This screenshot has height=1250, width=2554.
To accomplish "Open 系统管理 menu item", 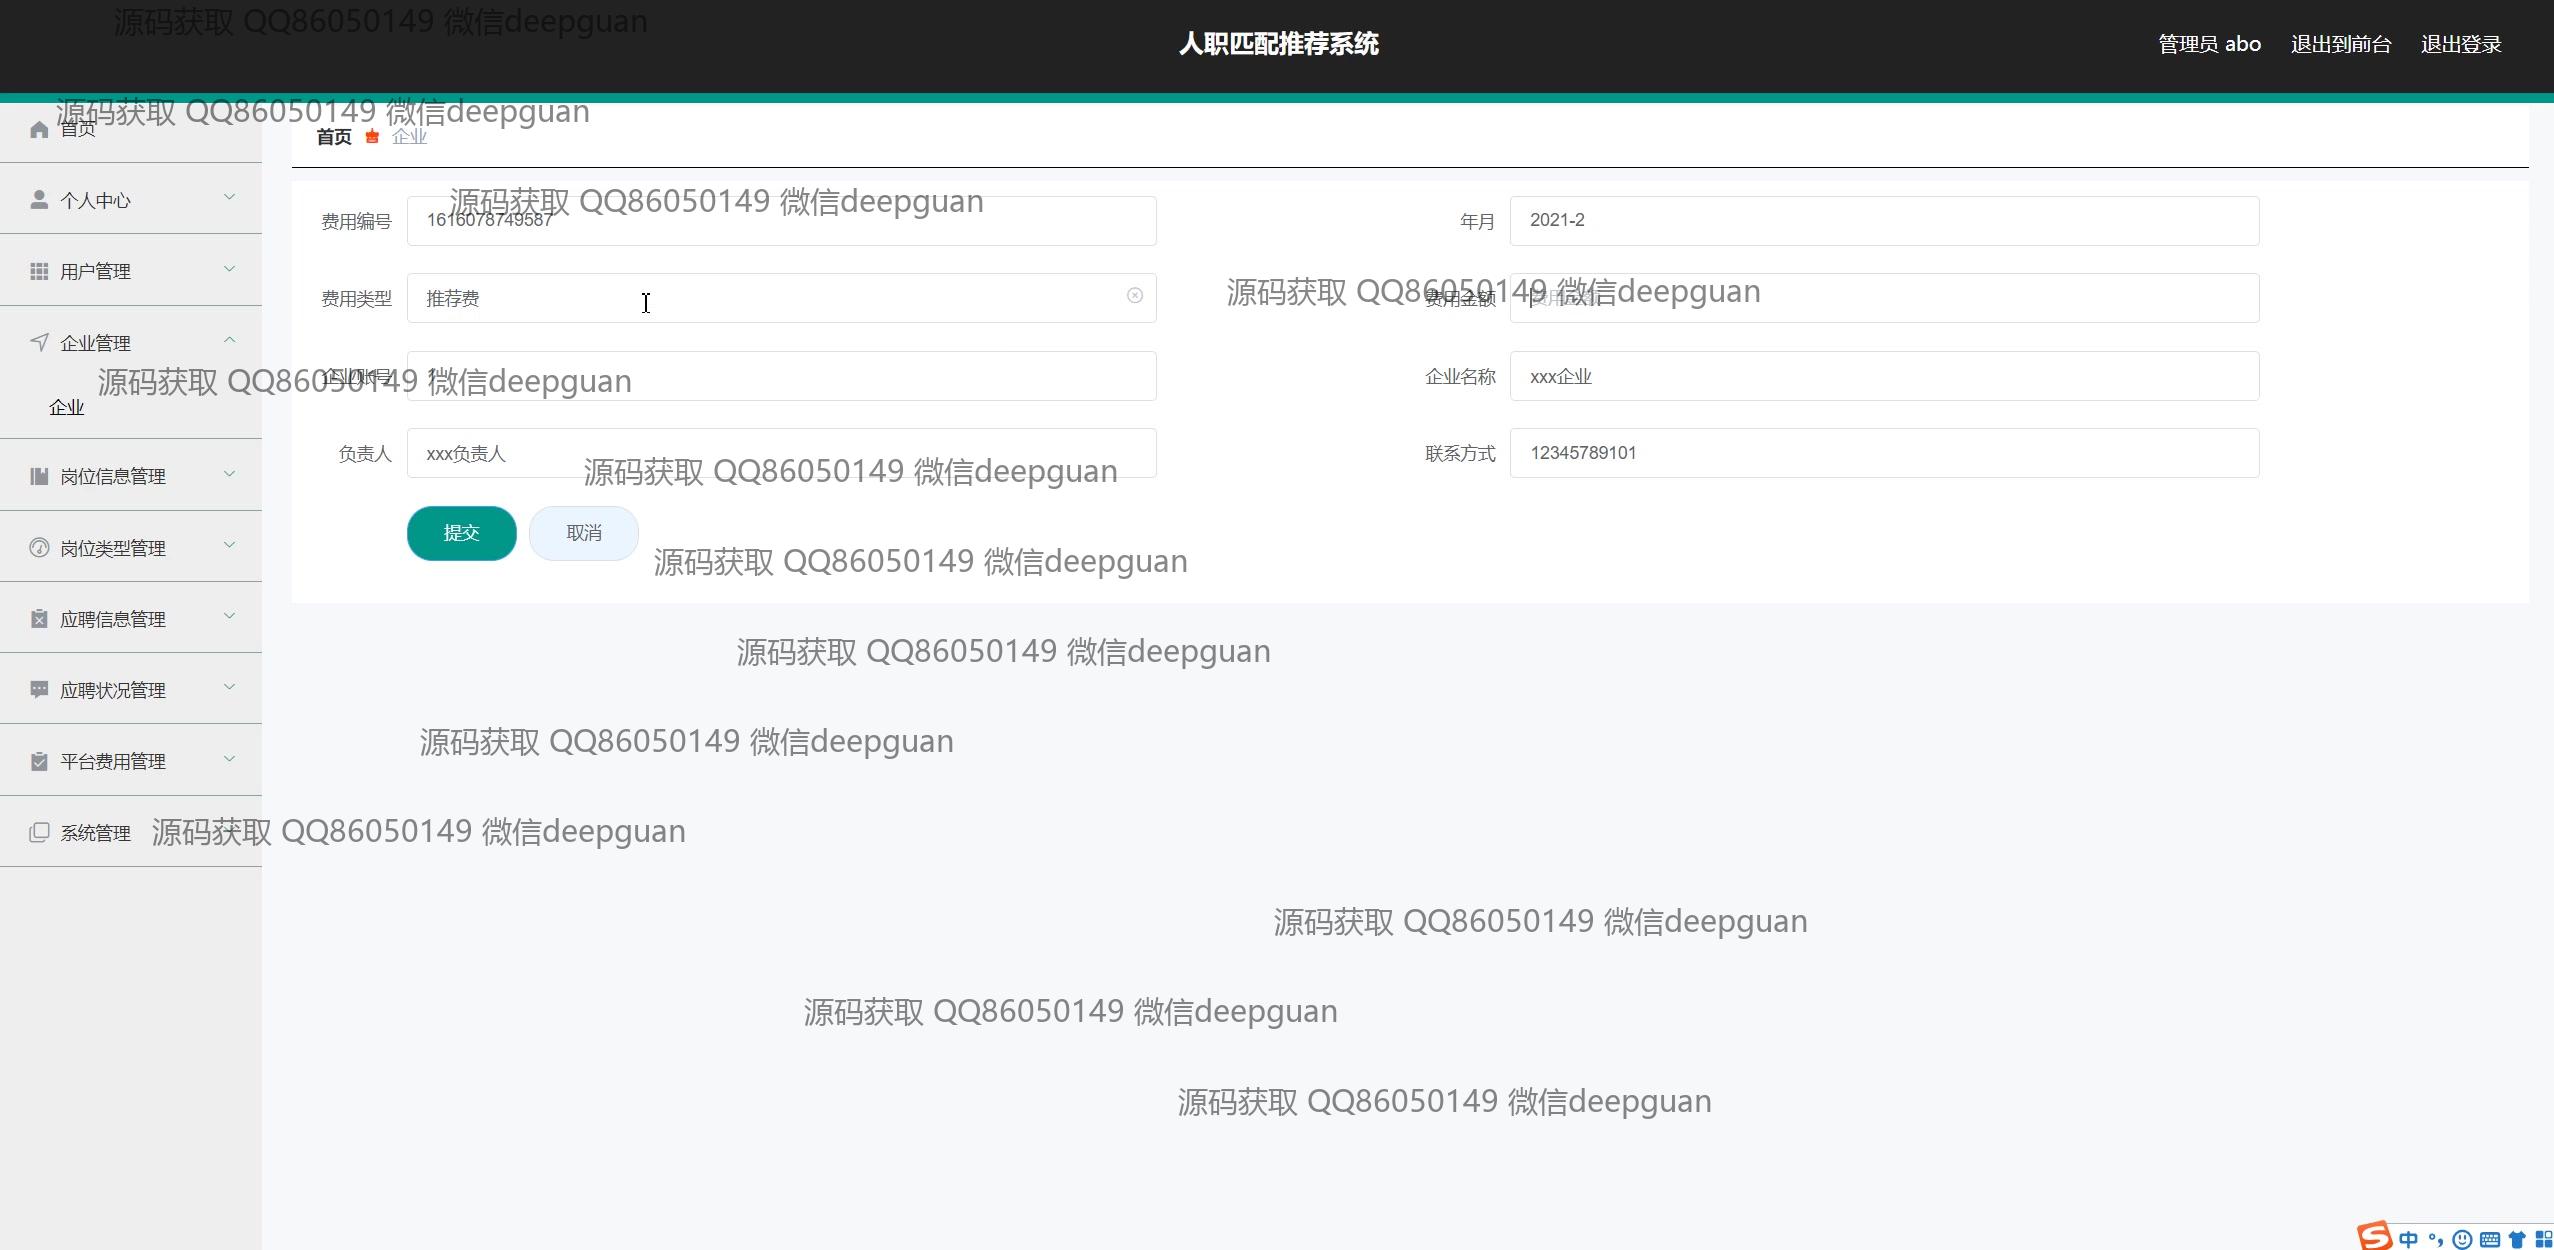I will click(95, 833).
